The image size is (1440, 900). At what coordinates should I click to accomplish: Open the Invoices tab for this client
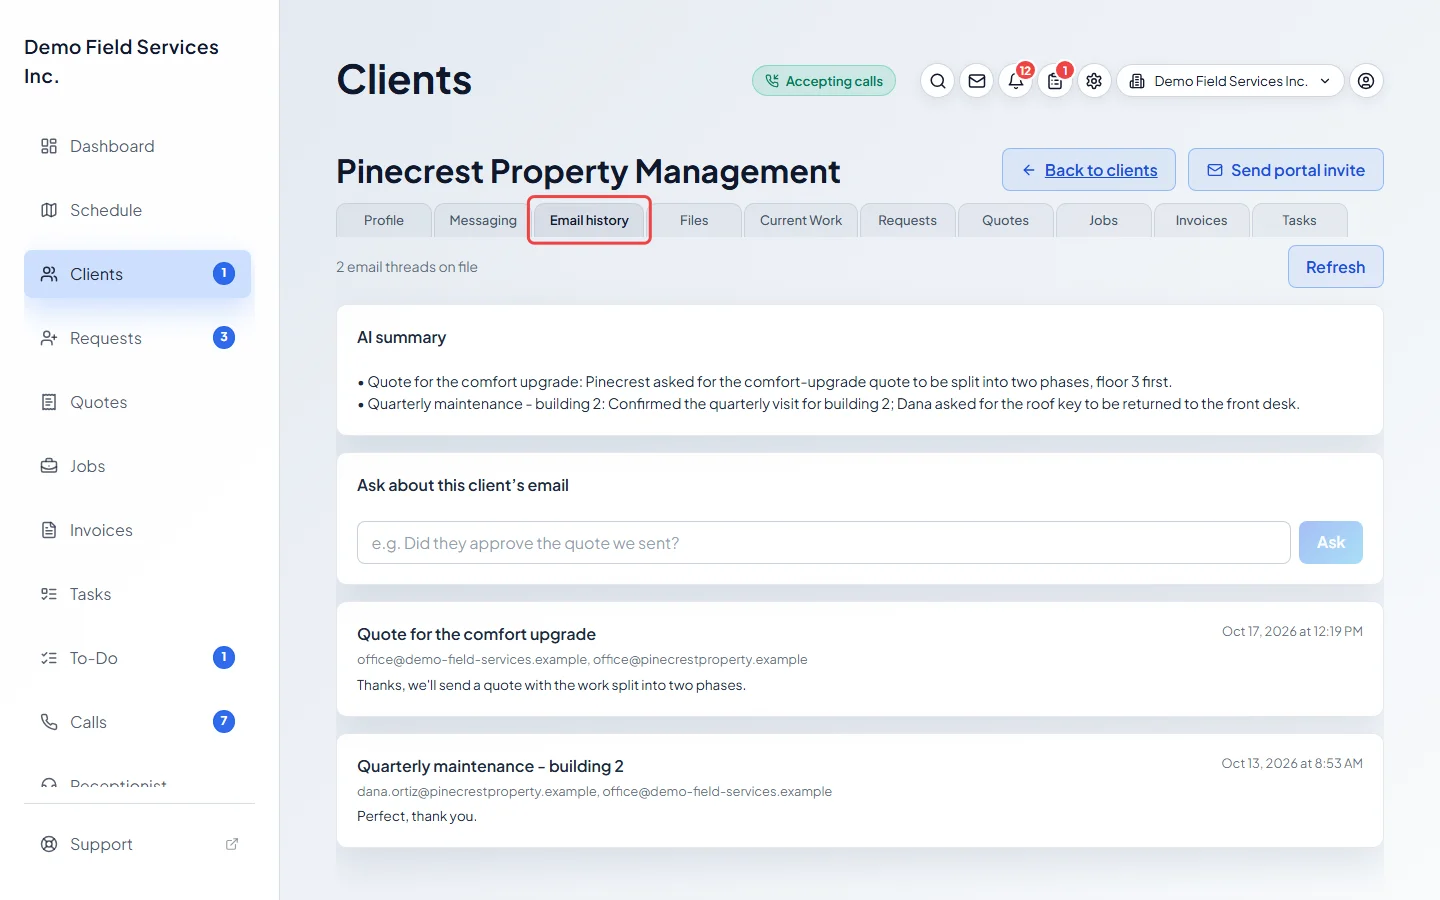(1201, 220)
